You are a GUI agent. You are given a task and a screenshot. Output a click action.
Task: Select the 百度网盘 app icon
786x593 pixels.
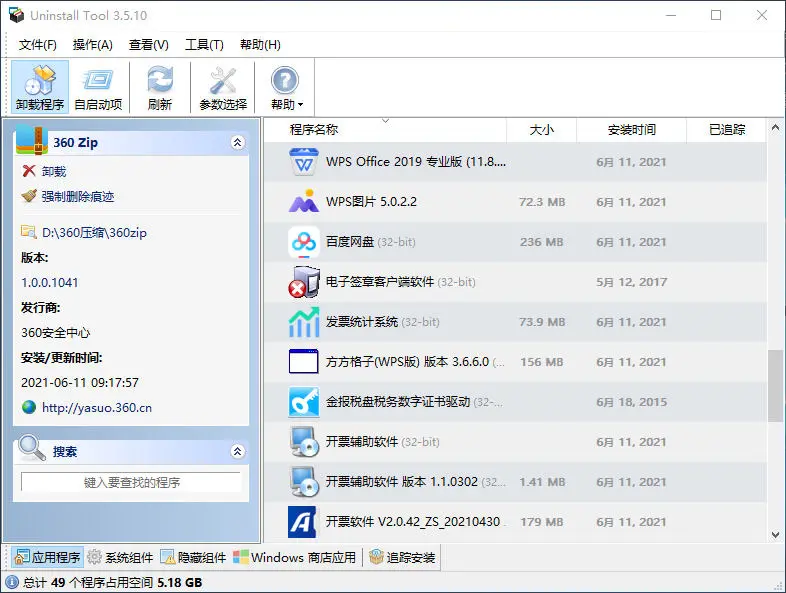point(304,242)
